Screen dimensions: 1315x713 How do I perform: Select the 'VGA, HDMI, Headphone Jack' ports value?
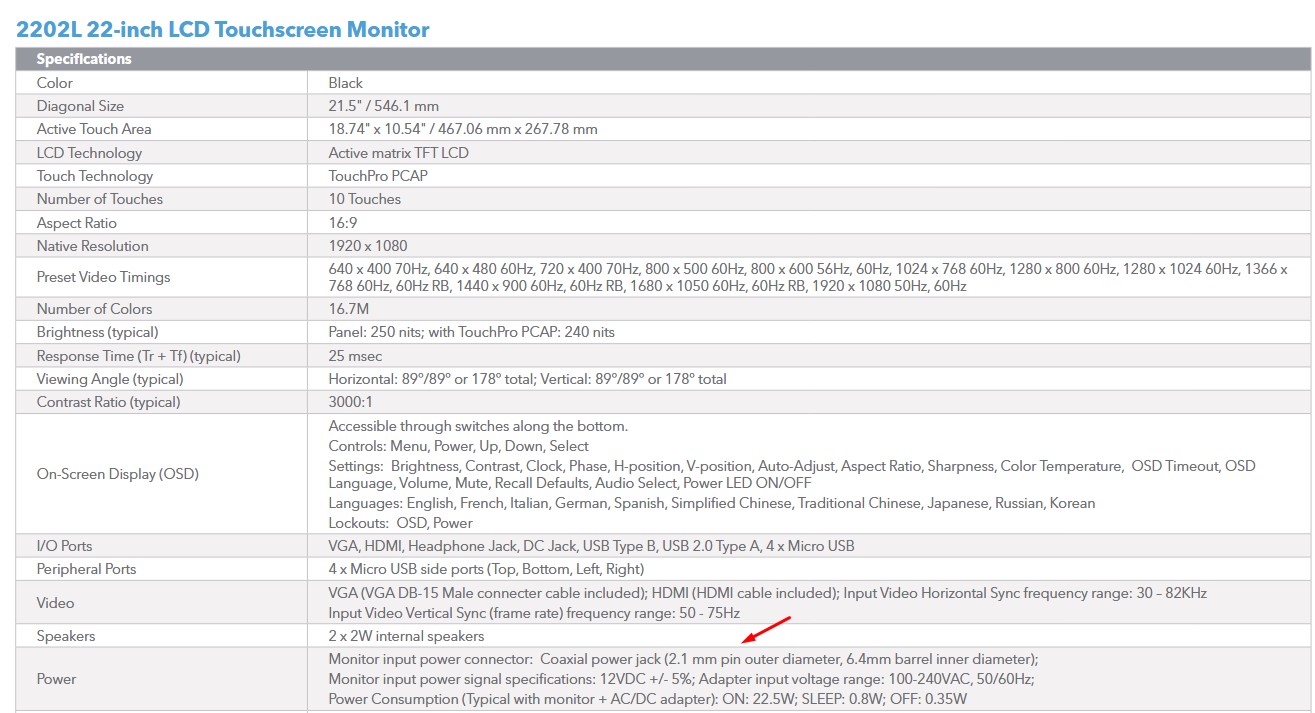(x=592, y=546)
